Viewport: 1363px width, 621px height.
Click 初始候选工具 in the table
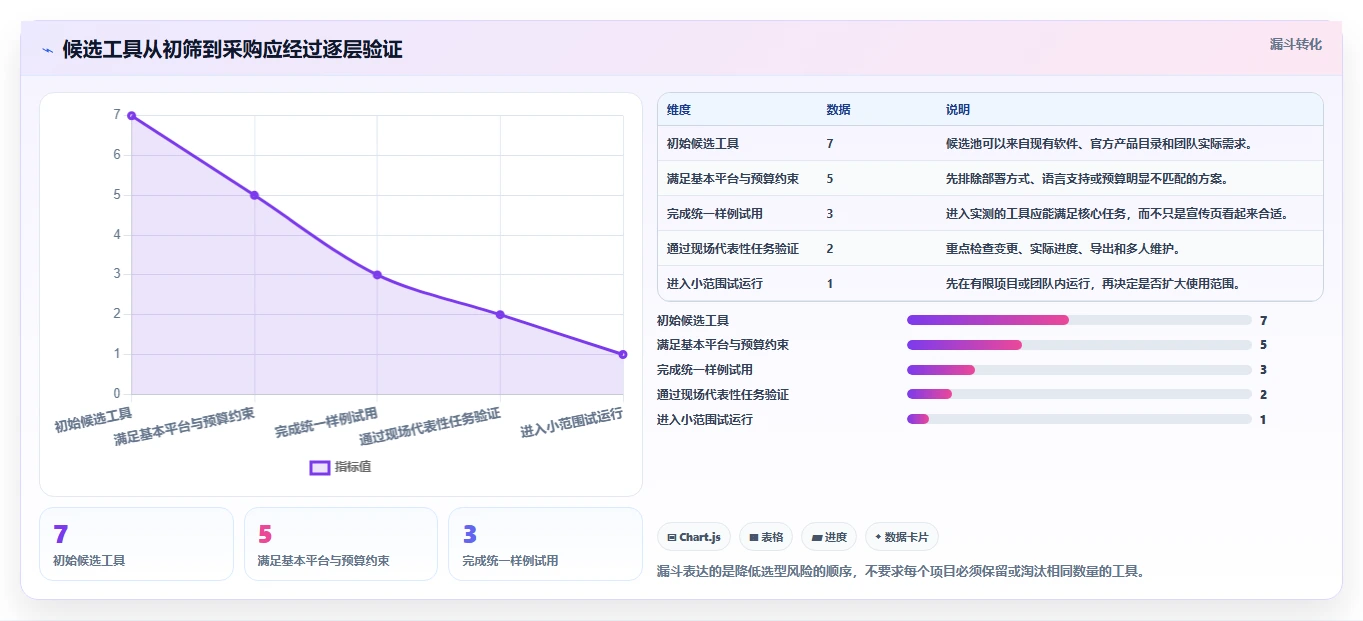click(x=703, y=144)
